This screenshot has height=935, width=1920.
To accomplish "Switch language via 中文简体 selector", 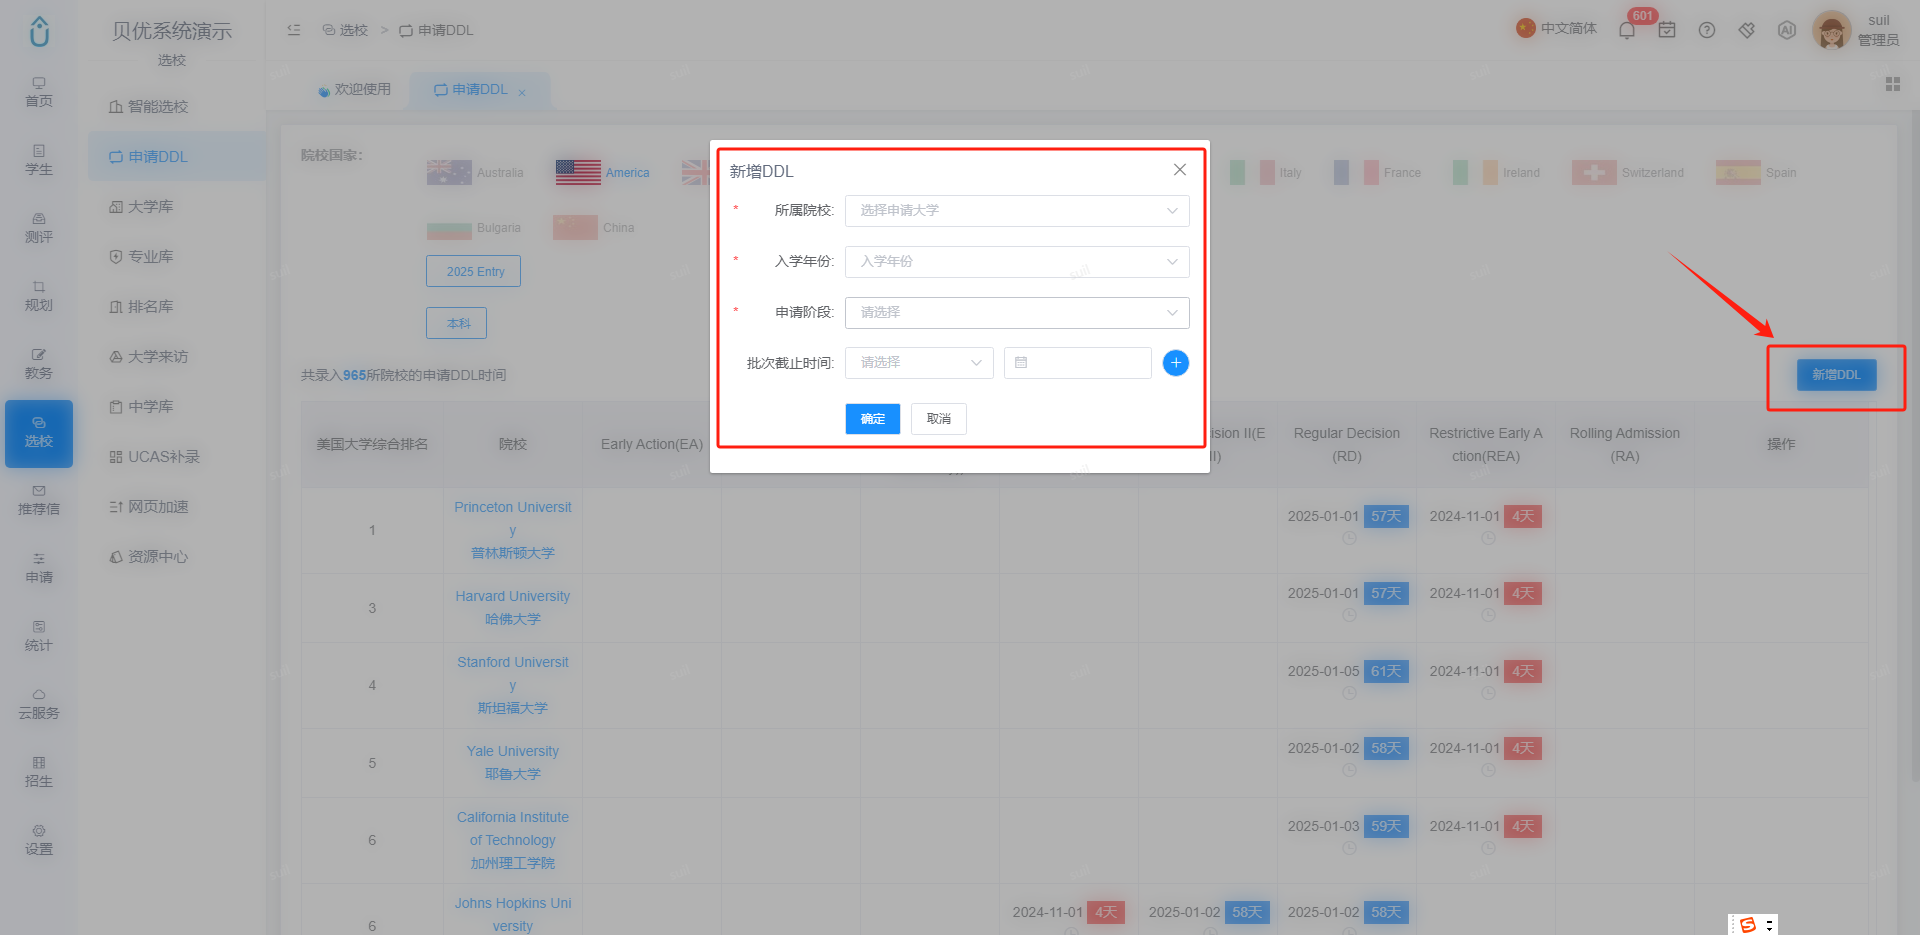I will click(1556, 28).
